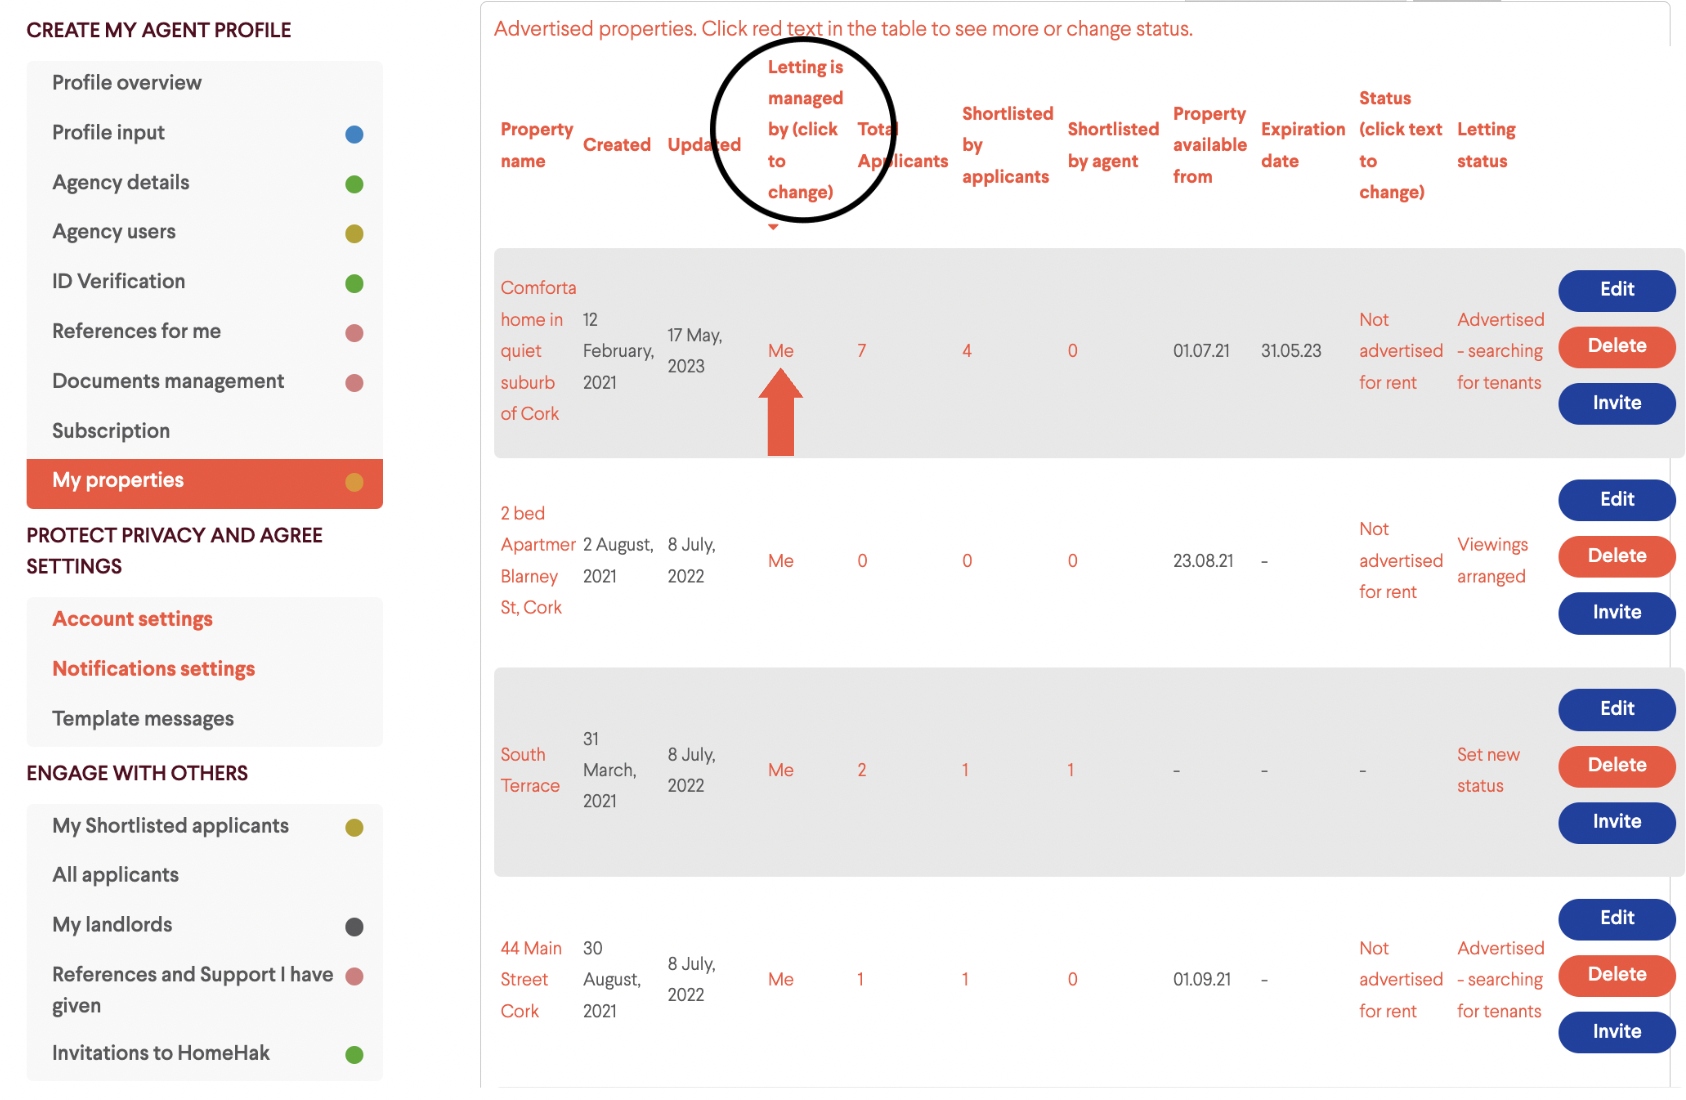Change manager 'Me' for Comfortable home row
The width and height of the screenshot is (1686, 1100).
pos(780,351)
